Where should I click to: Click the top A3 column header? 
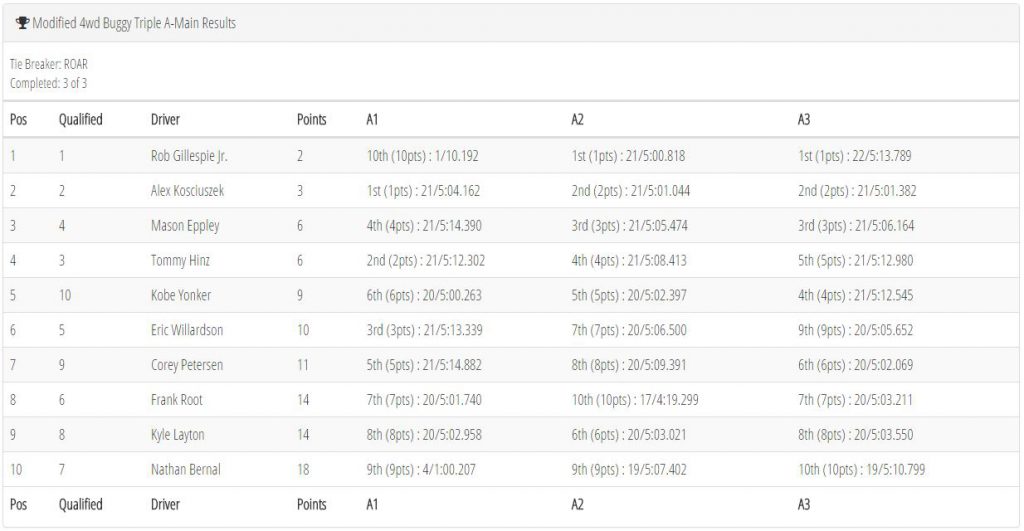pos(804,120)
